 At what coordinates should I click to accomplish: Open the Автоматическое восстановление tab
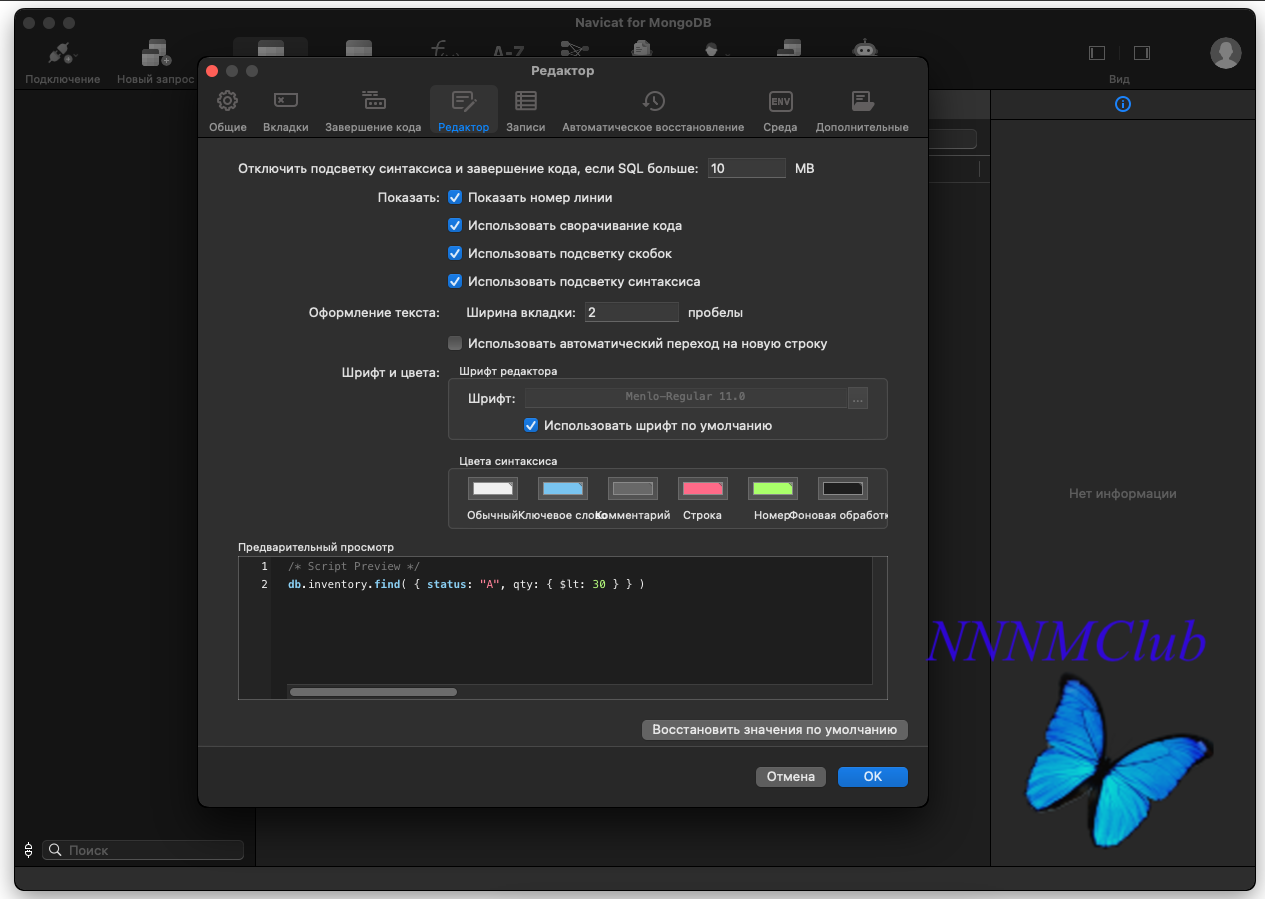[653, 111]
